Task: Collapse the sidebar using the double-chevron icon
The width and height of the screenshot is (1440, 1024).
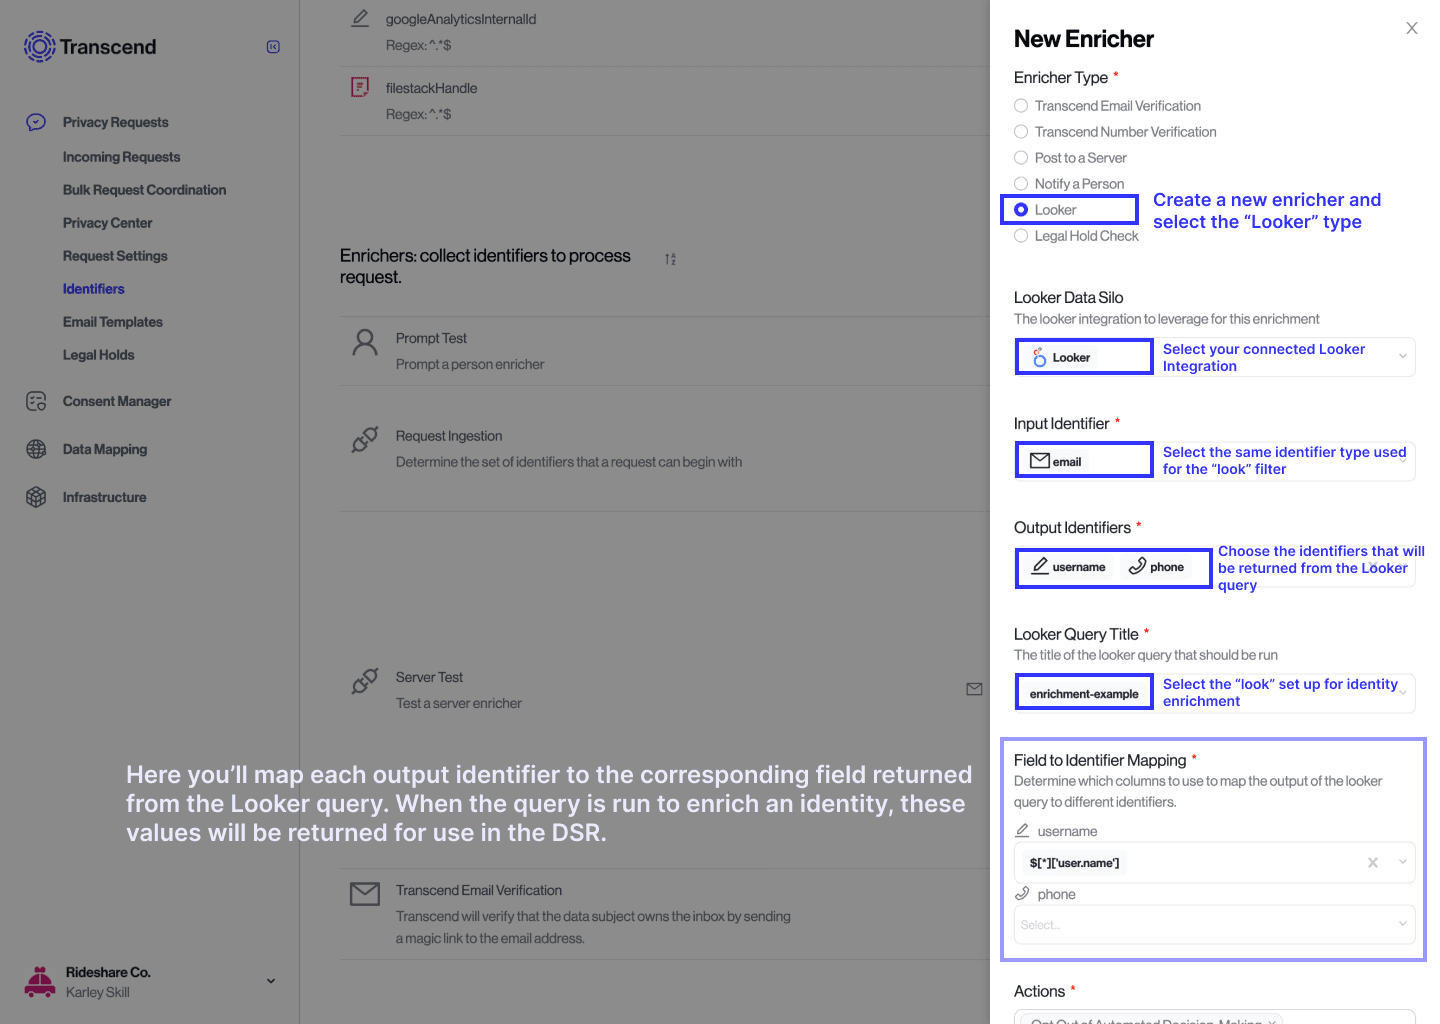Action: 272,46
